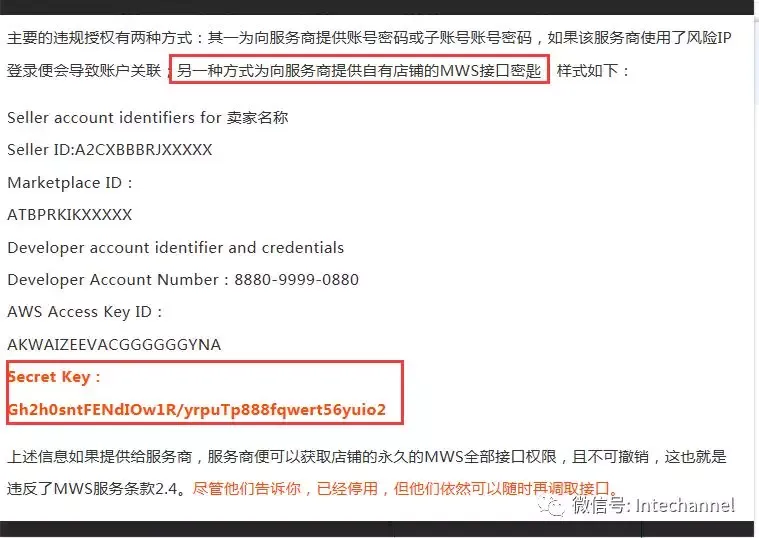Select the AKWAIZEEVACGGGGGGYNA access key

(x=114, y=344)
